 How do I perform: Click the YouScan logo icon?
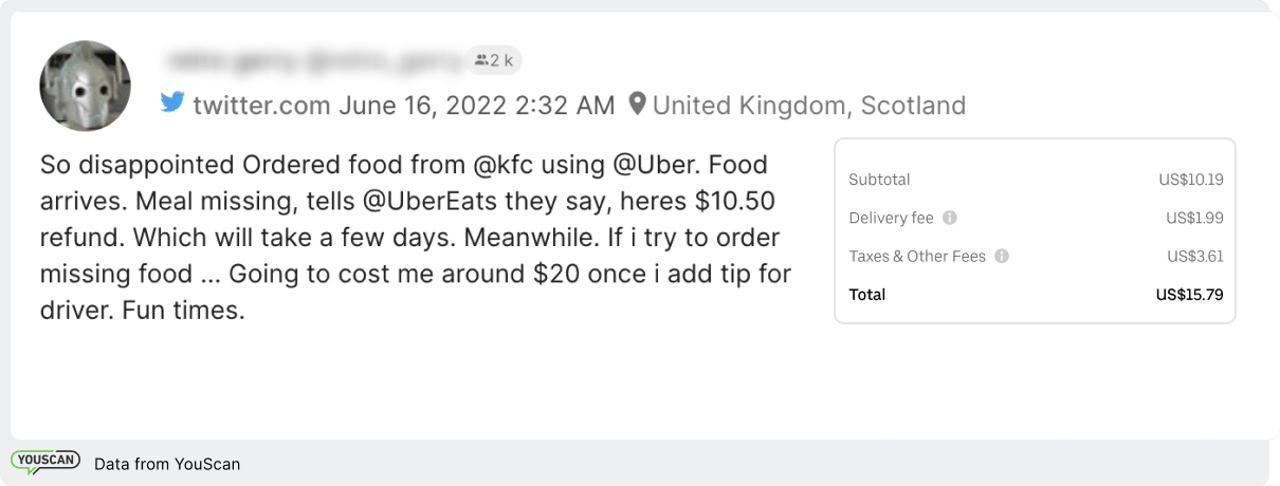tap(46, 463)
